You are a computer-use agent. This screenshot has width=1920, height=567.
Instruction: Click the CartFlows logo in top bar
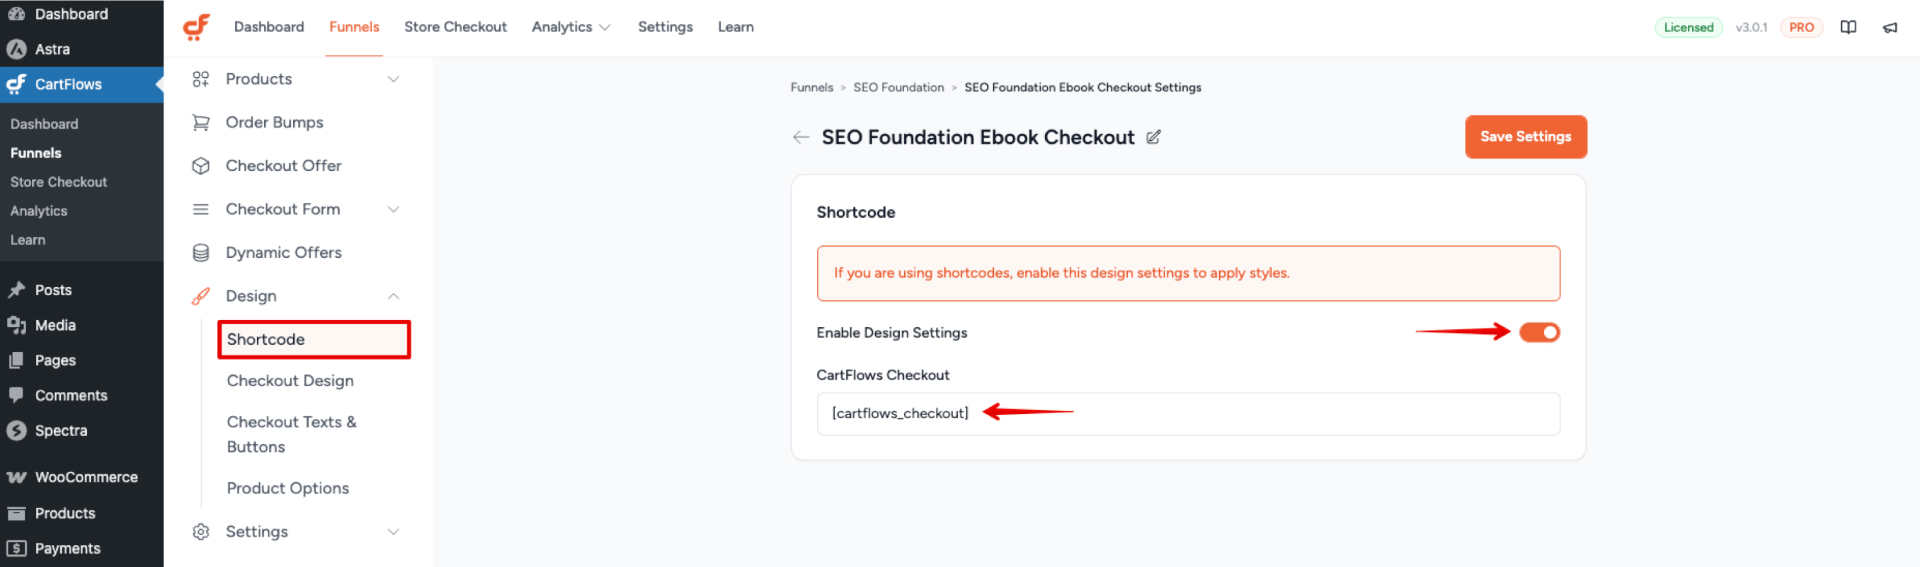196,27
